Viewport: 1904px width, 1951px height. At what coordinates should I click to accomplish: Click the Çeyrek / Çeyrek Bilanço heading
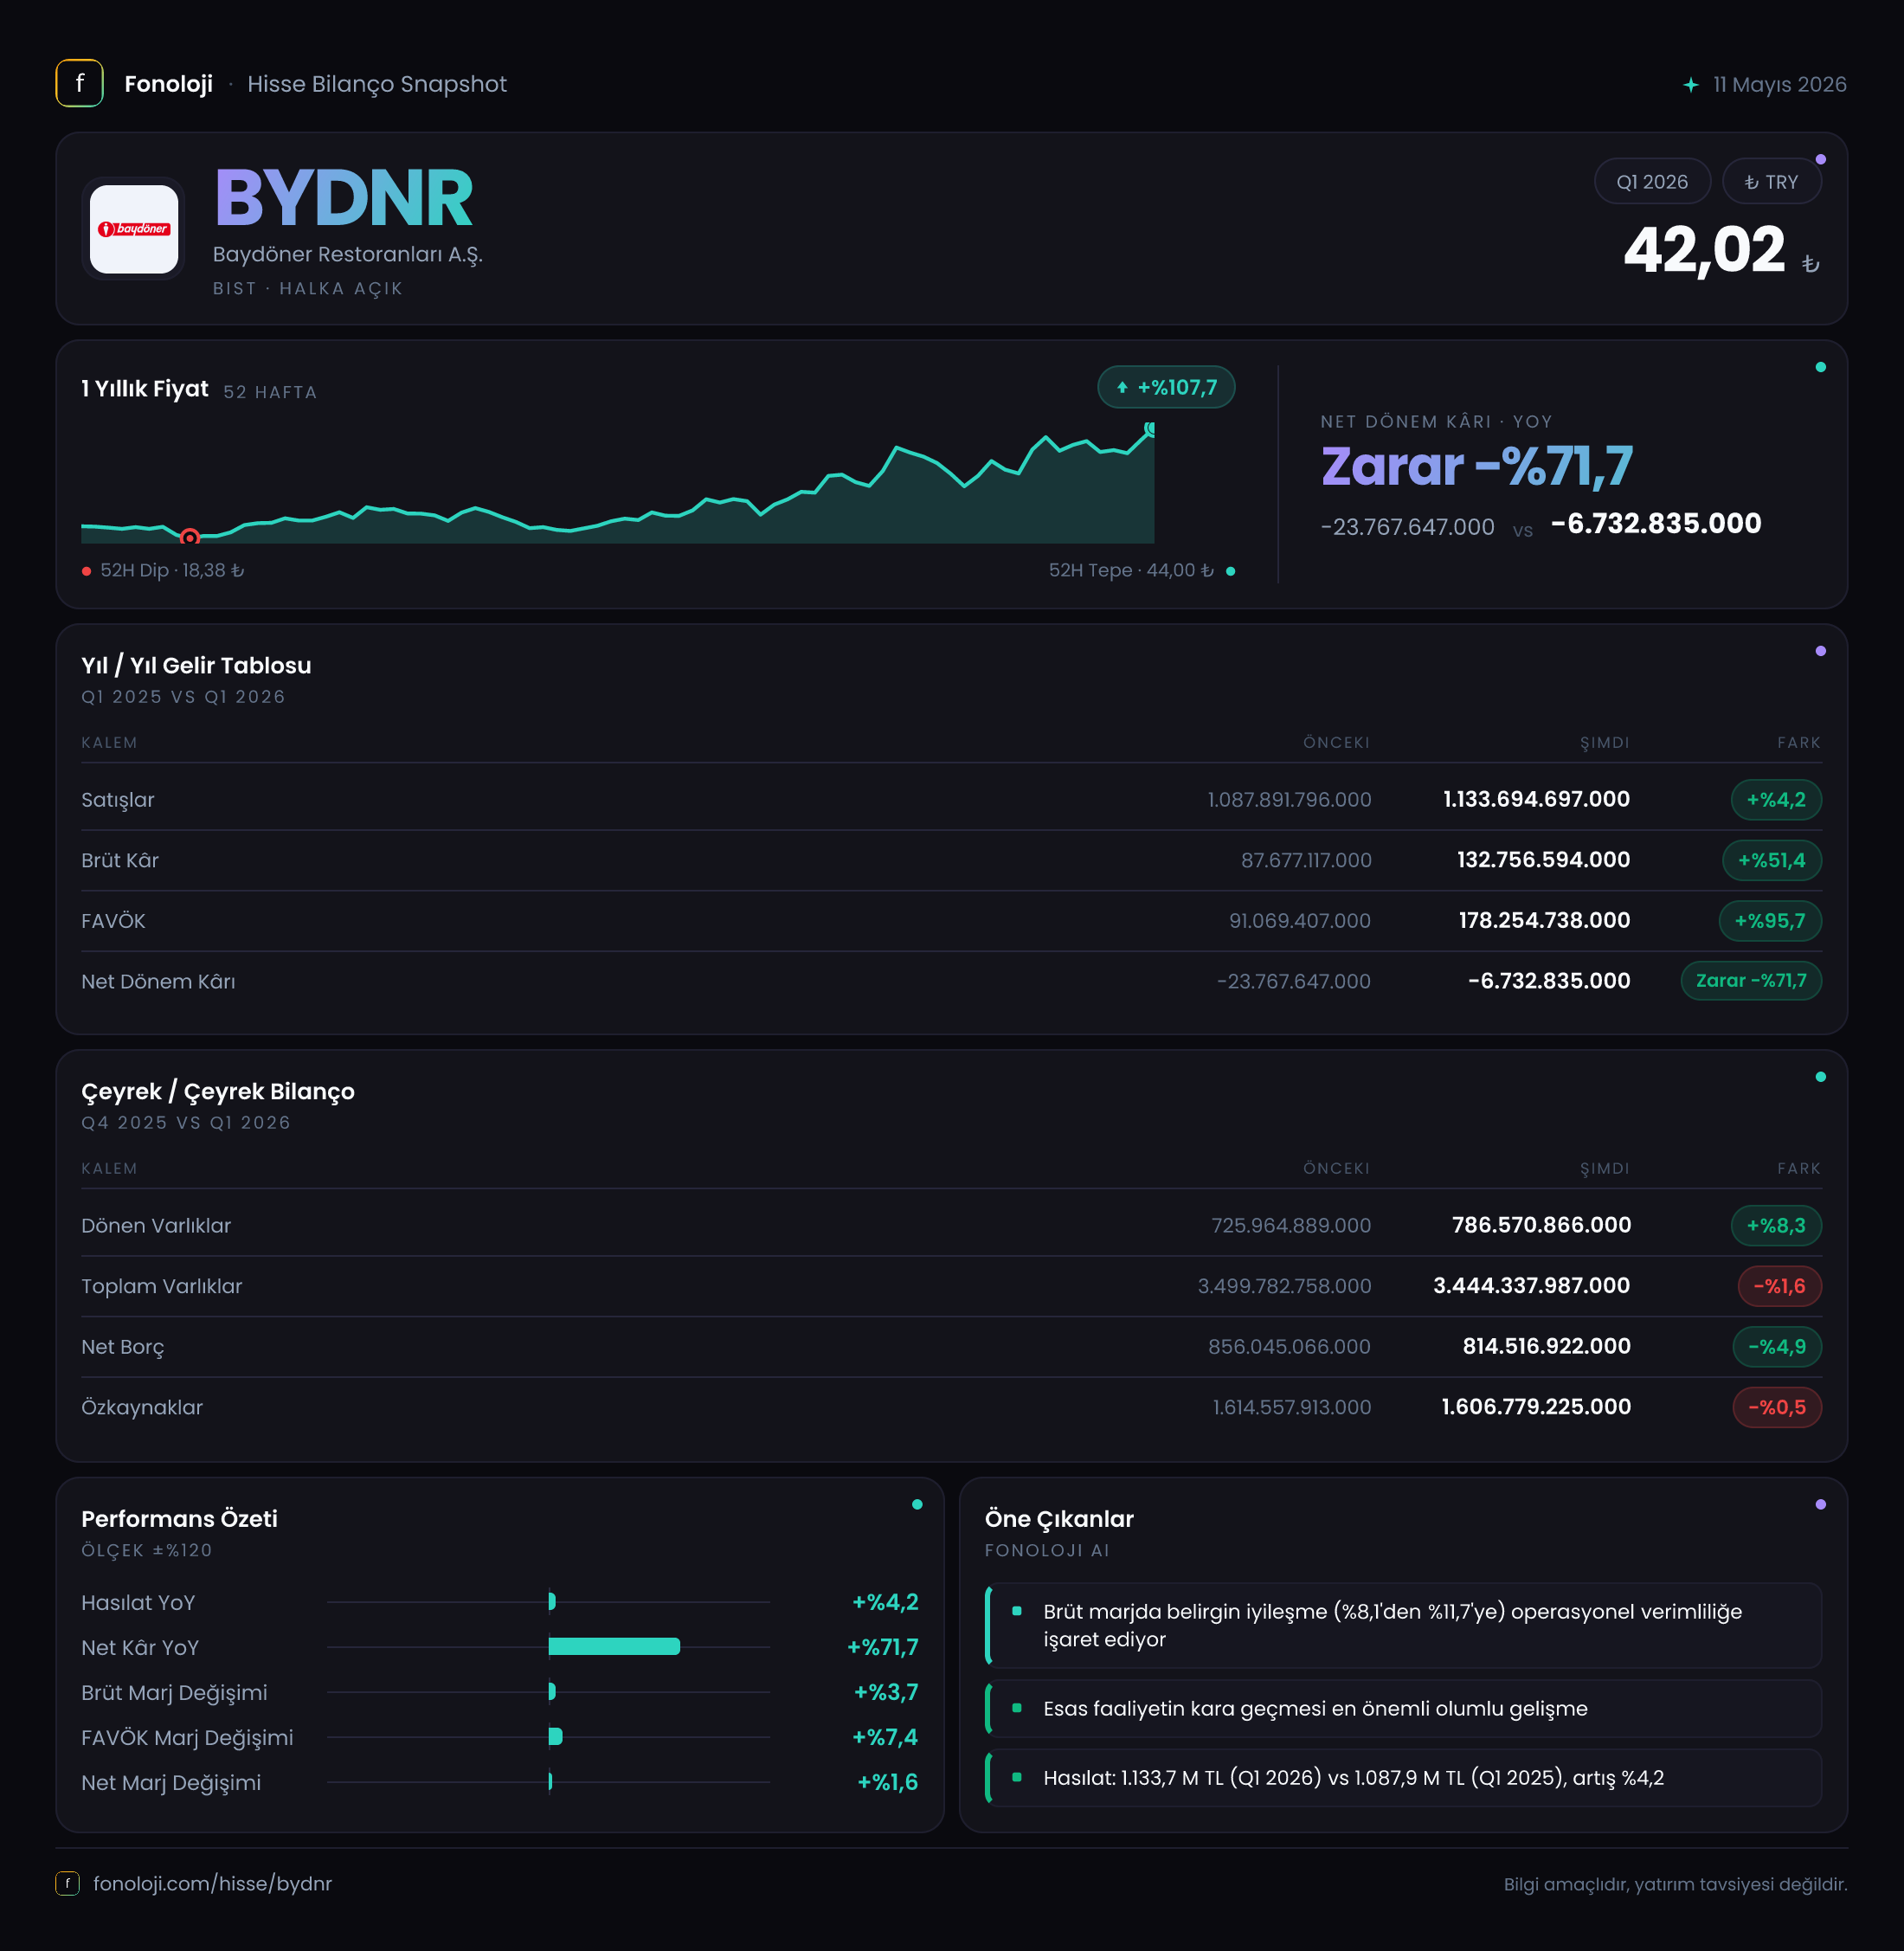point(218,1091)
